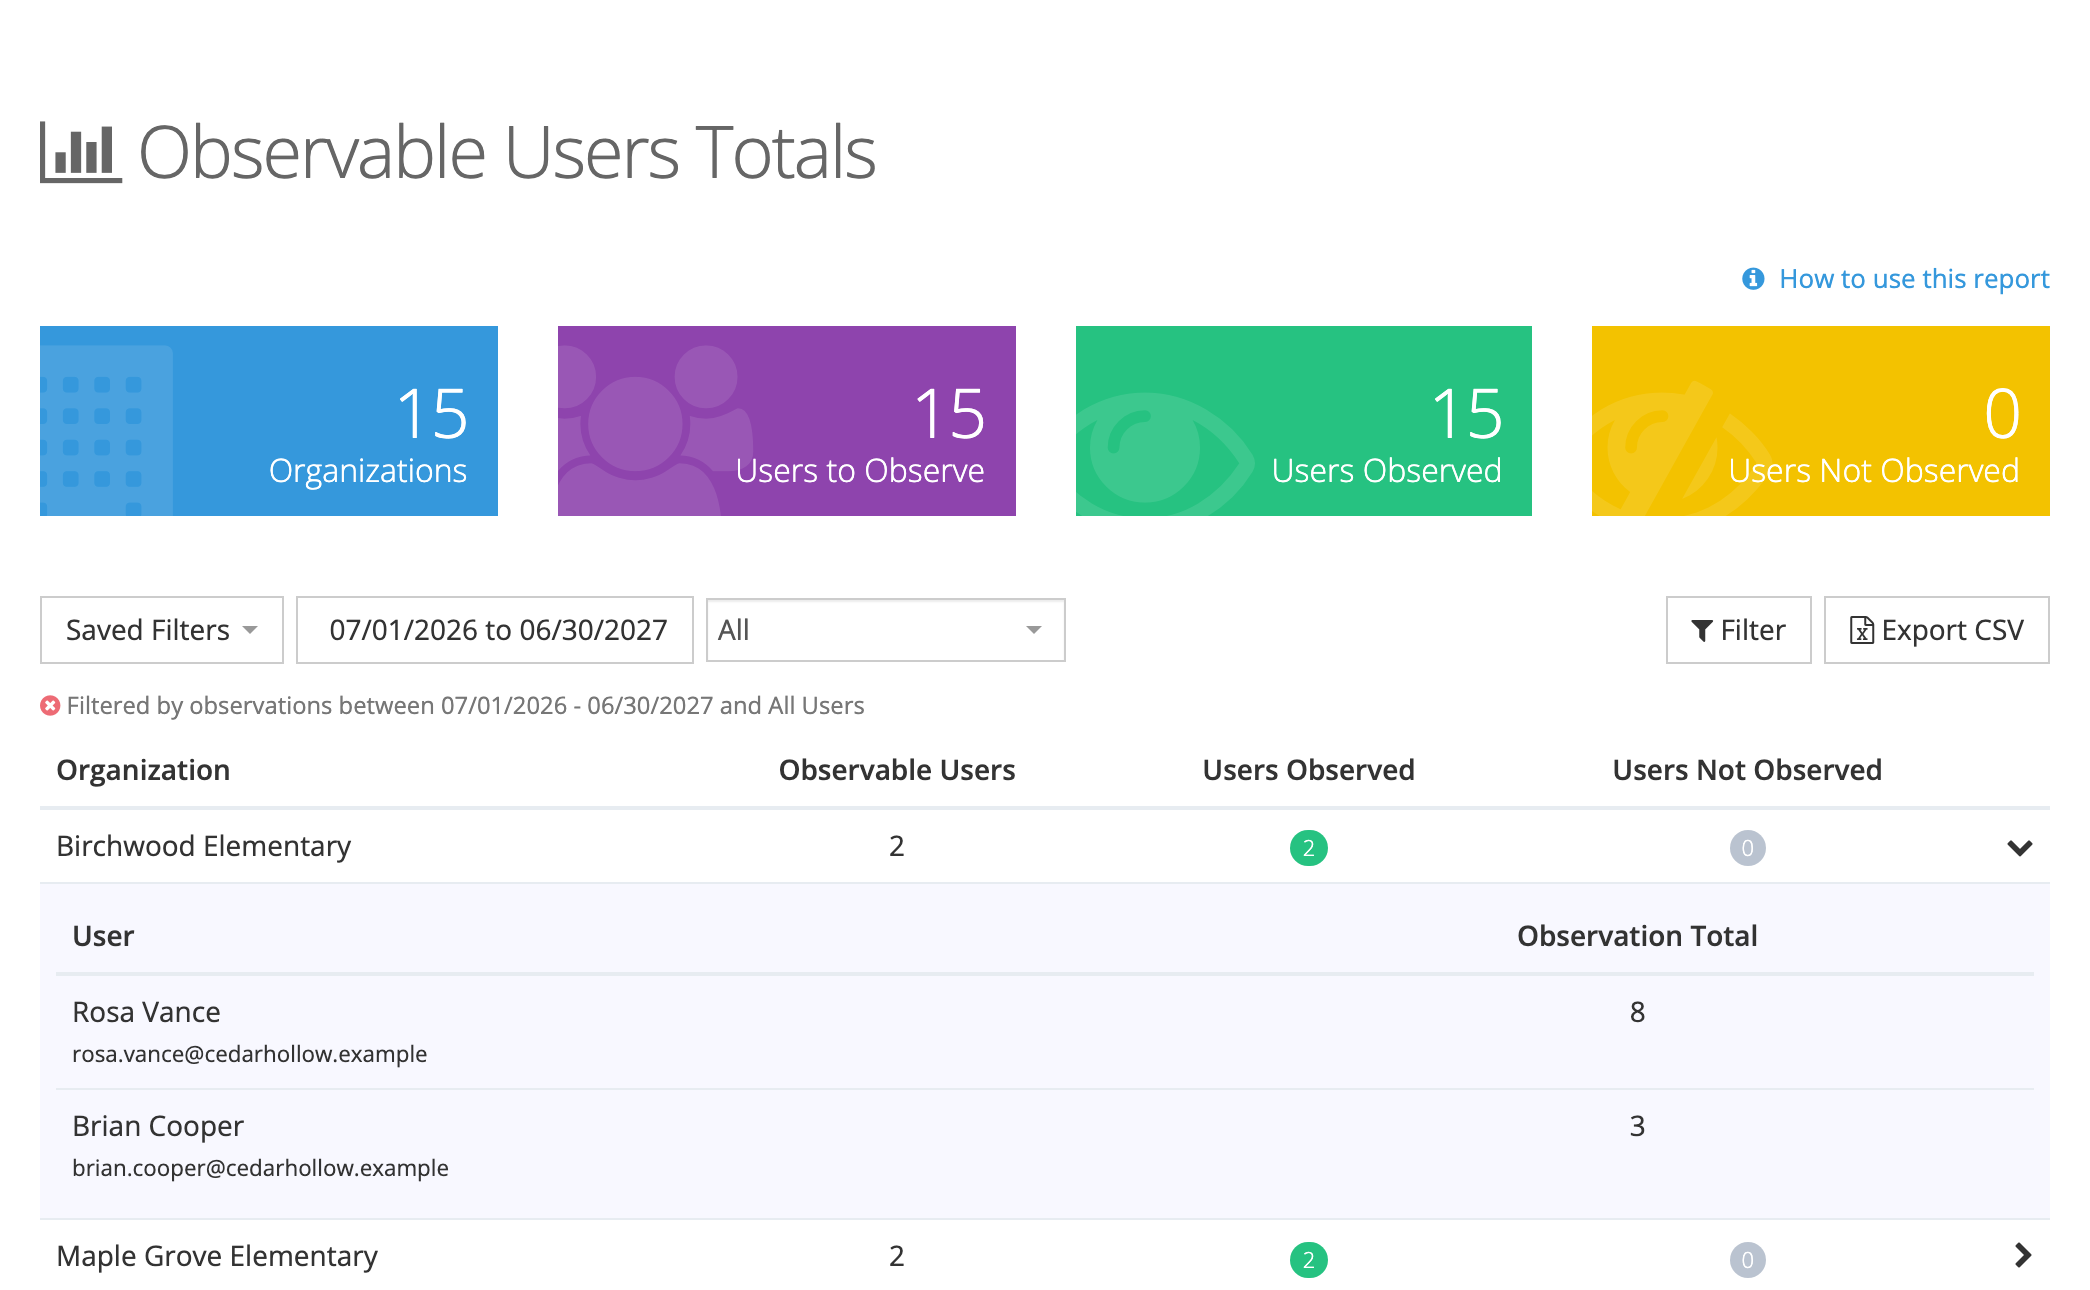Open the Saved Filters dropdown
This screenshot has height=1290, width=2090.
click(x=162, y=630)
